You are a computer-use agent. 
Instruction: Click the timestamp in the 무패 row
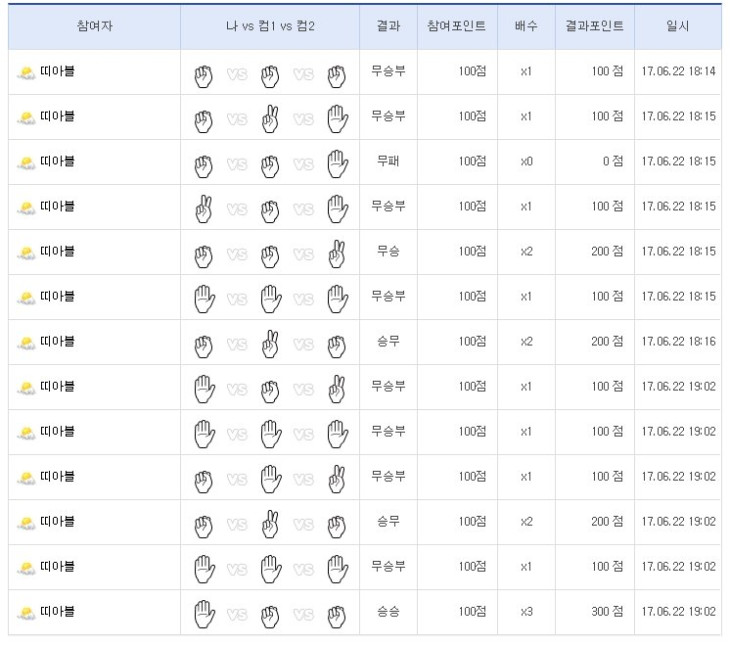point(678,161)
